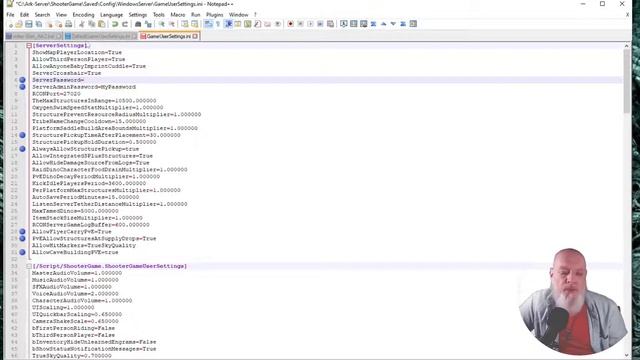Click the ItemStackSizeMultiplier=1.000000 line

click(x=87, y=218)
